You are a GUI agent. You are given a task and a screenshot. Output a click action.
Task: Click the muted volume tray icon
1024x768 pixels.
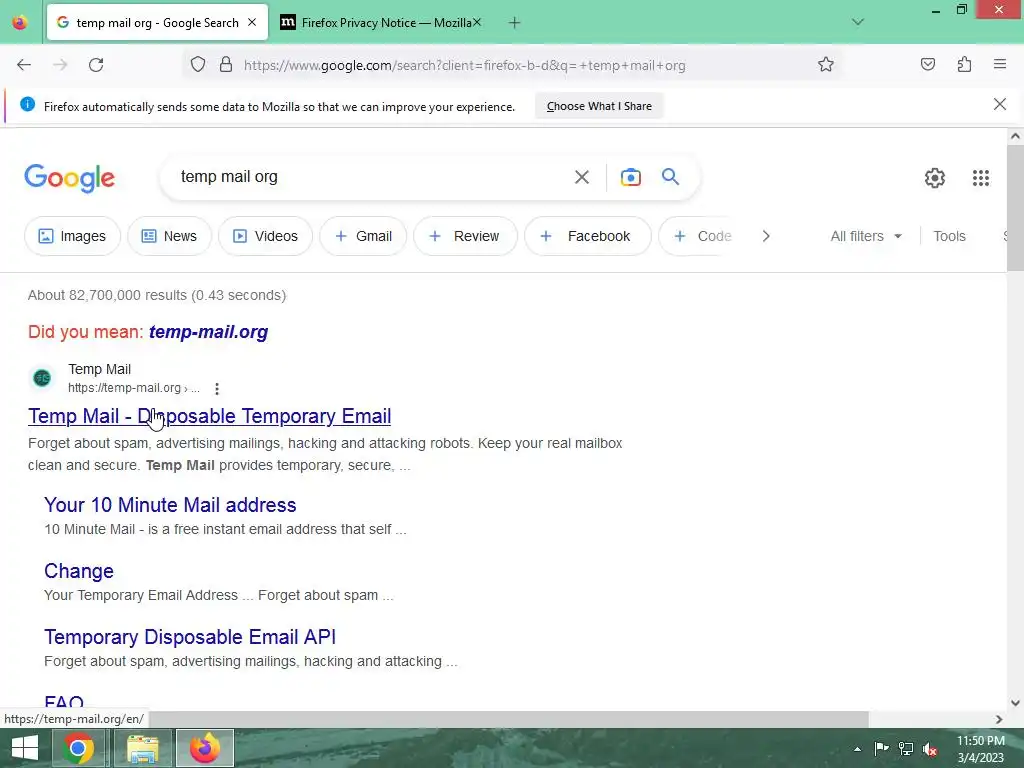pos(930,748)
